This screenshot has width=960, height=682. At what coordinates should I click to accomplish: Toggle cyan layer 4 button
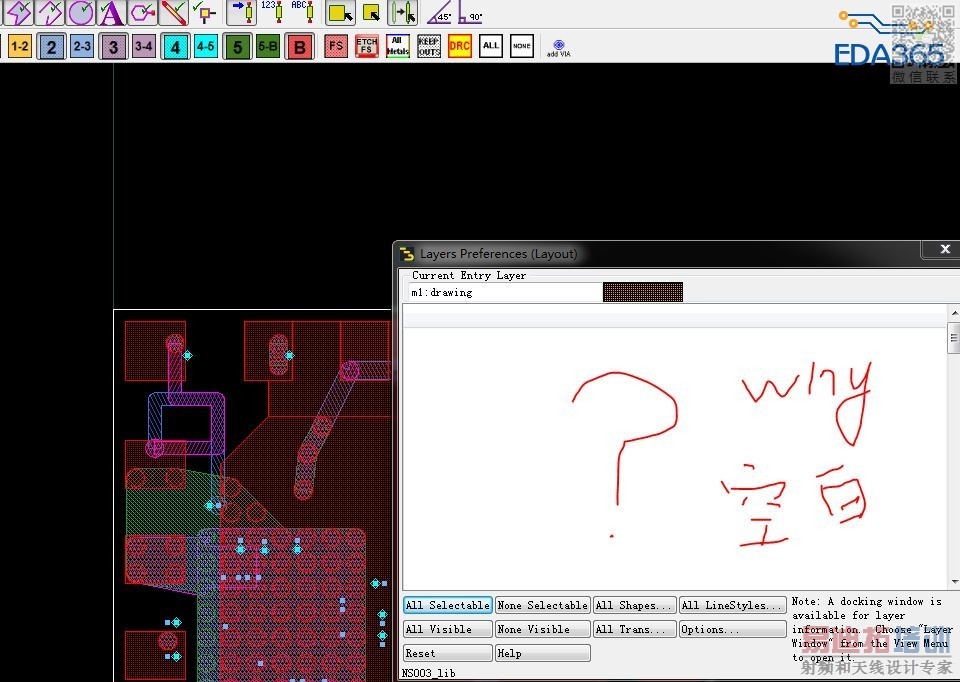(x=175, y=47)
